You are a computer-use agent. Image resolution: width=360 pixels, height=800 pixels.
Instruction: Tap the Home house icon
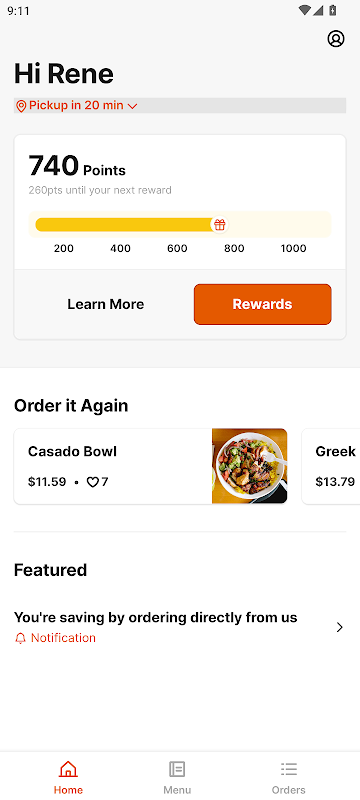(68, 769)
